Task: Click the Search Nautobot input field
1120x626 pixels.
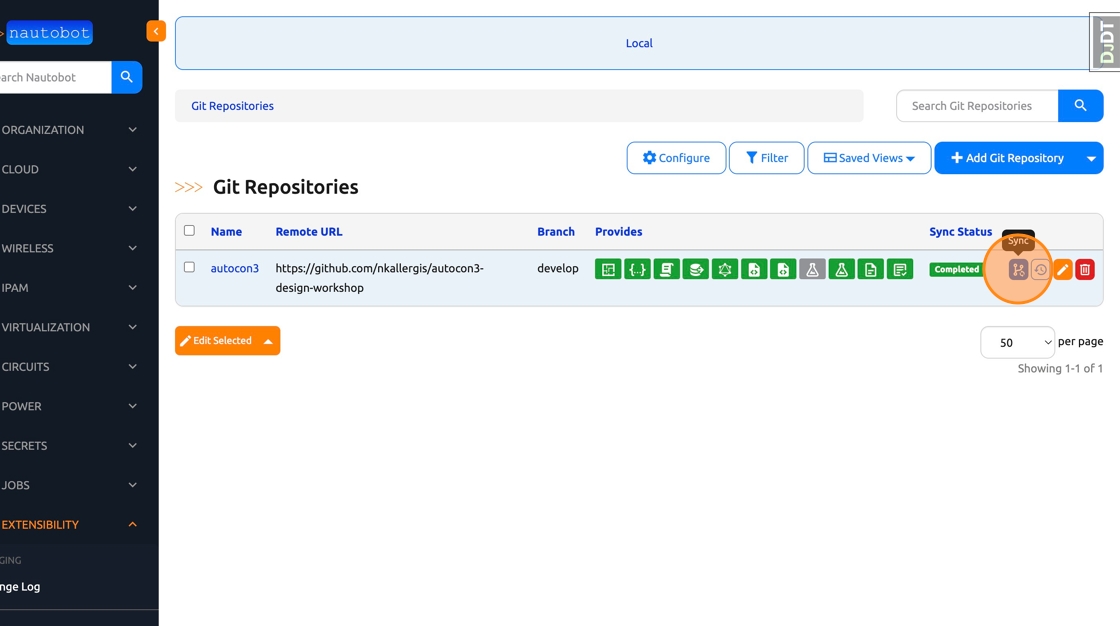Action: pyautogui.click(x=55, y=77)
